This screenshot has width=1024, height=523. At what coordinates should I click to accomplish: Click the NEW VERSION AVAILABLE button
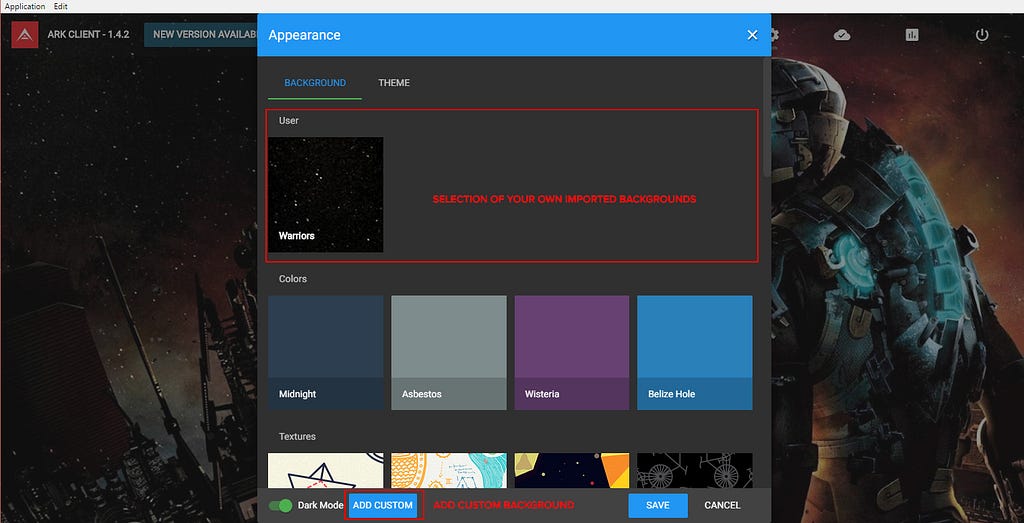click(200, 35)
